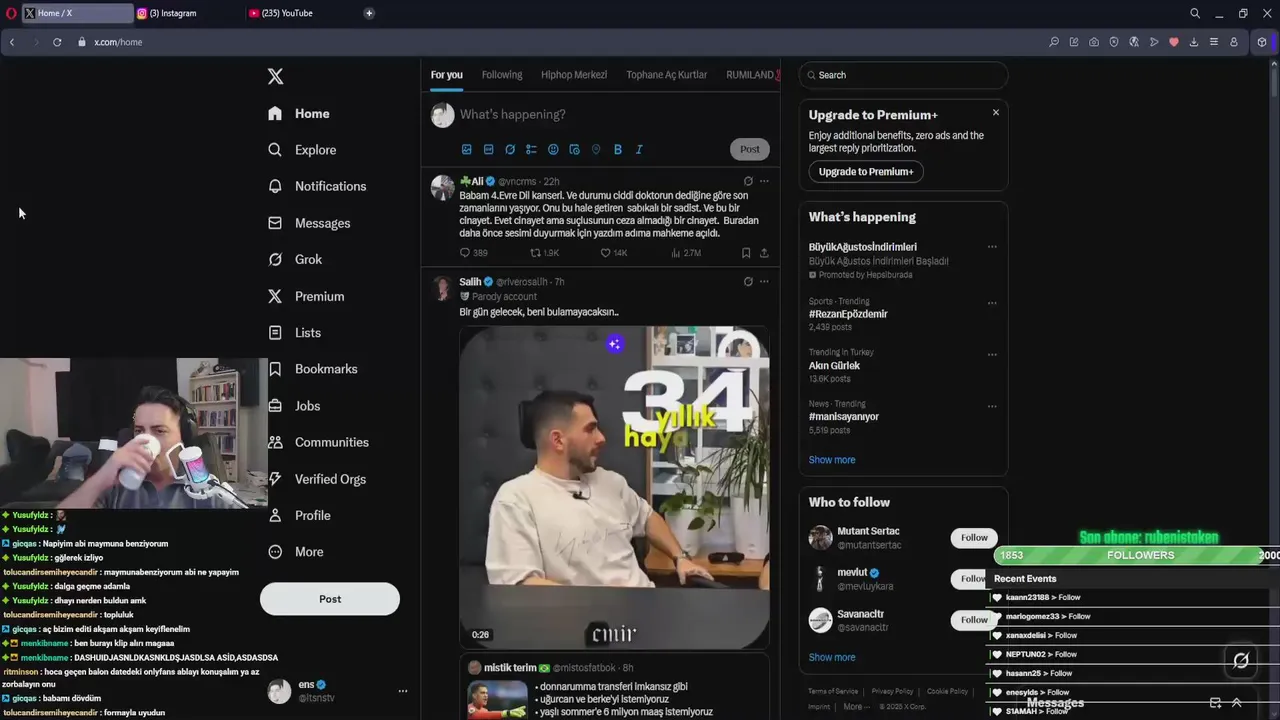Image resolution: width=1280 pixels, height=720 pixels.
Task: Open account menu dots beside ens
Action: tap(403, 691)
